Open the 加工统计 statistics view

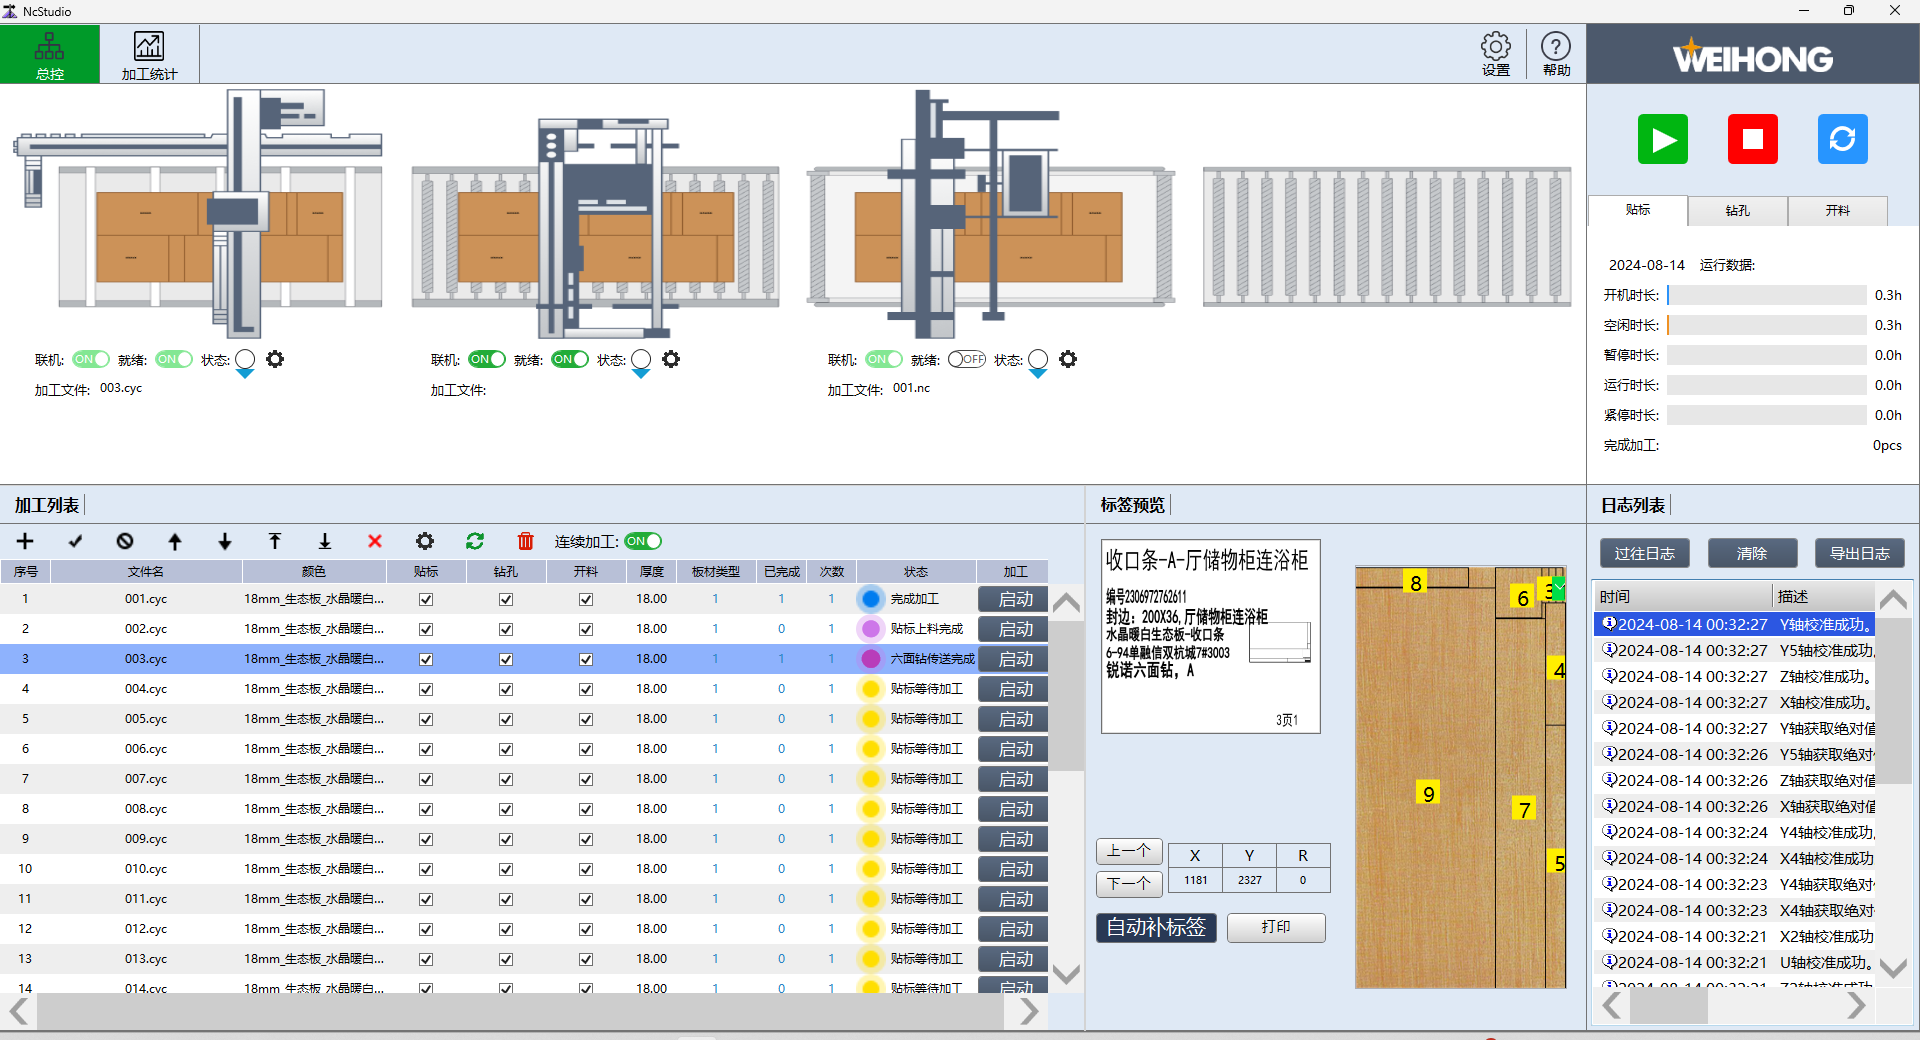(x=149, y=55)
